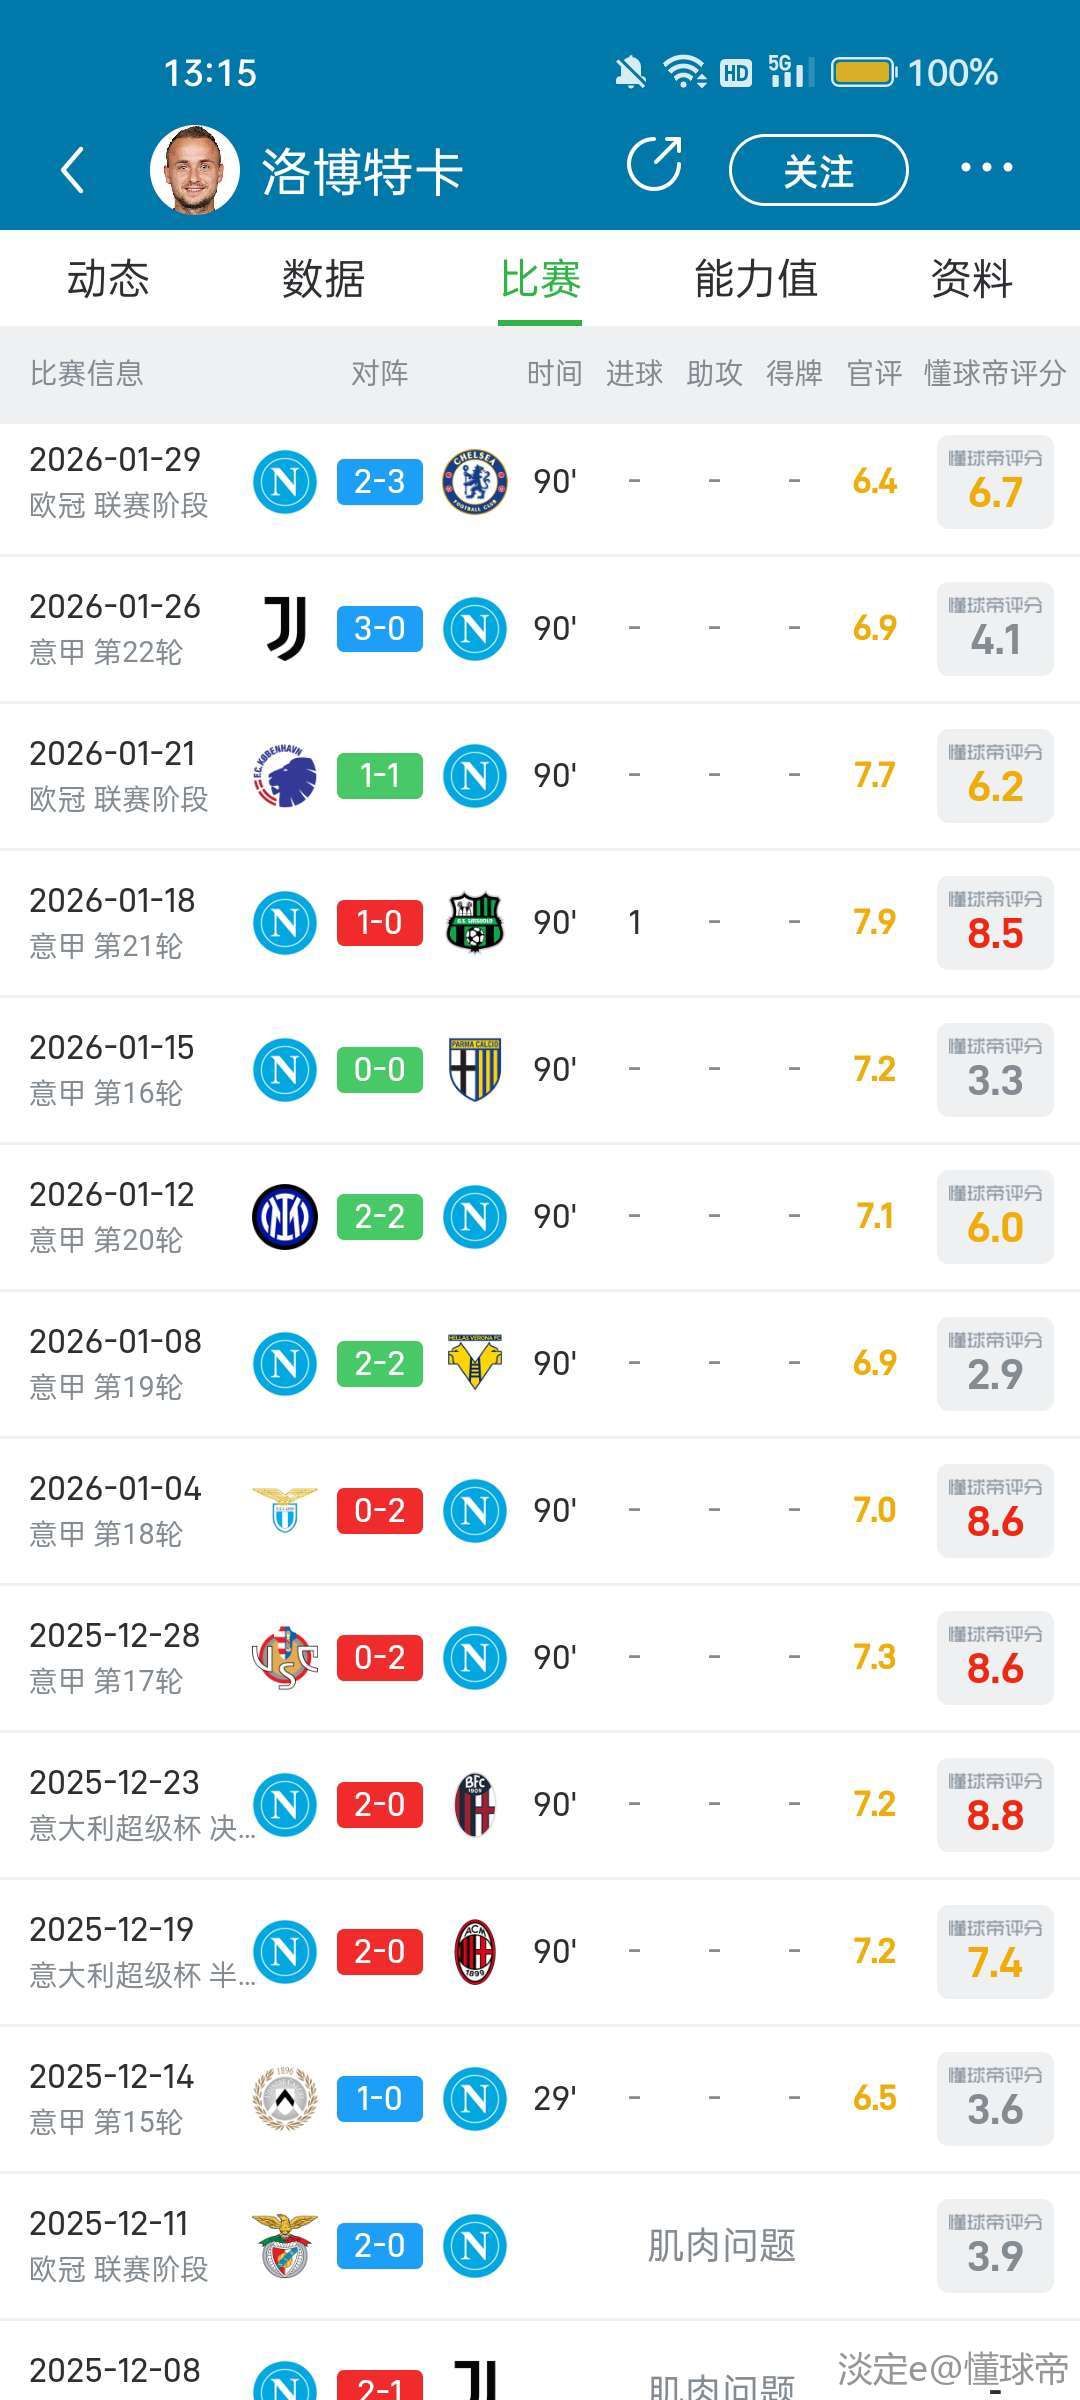Tap the Inter Milan club logo

pos(285,1217)
